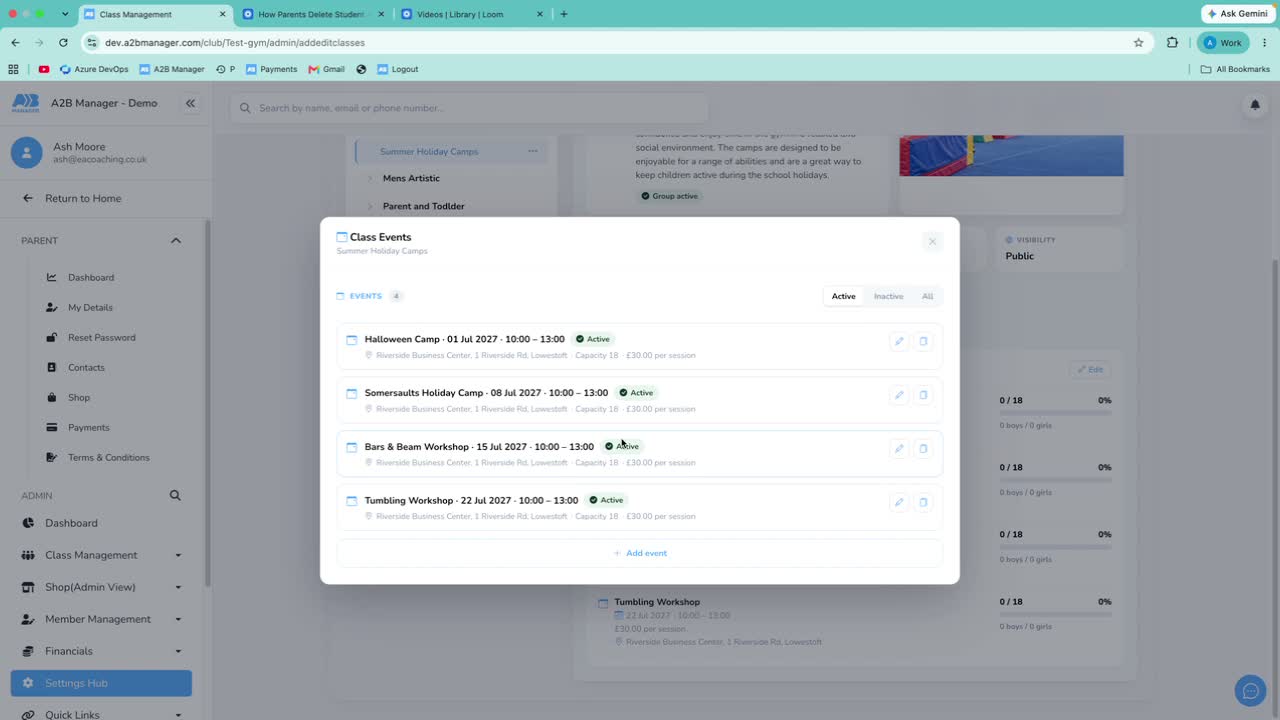The height and width of the screenshot is (720, 1280).
Task: Open Contacts page
Action: click(86, 367)
